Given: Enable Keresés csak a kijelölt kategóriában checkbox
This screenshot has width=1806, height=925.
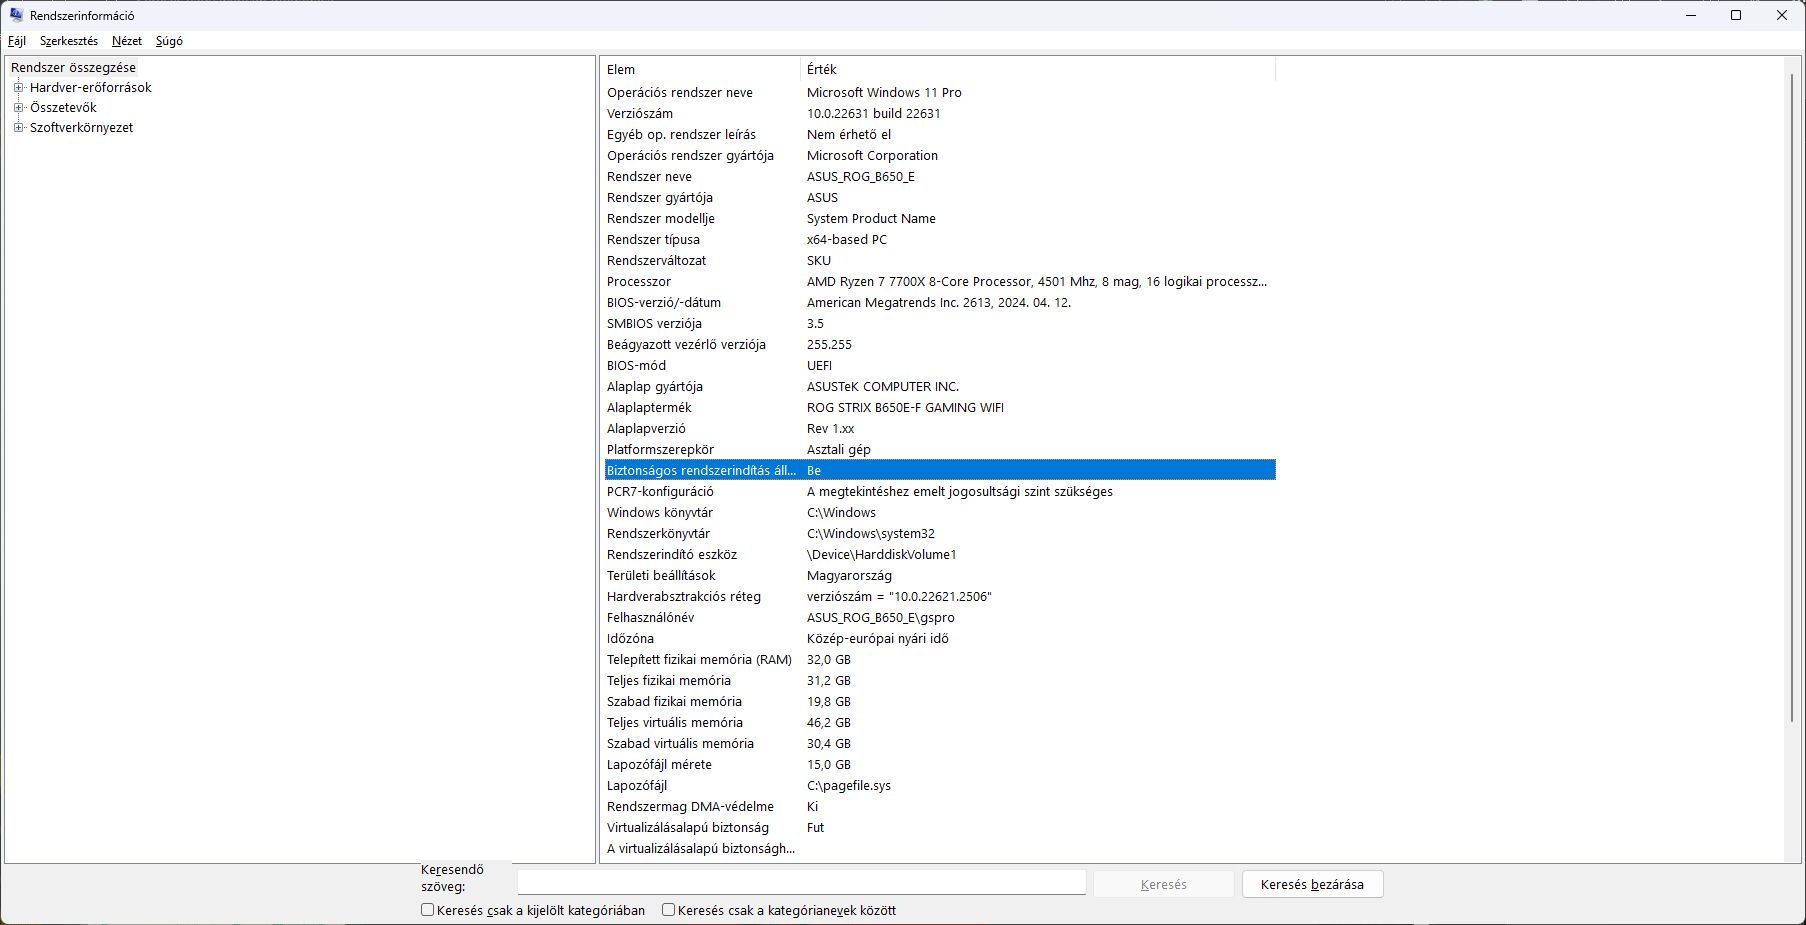Looking at the screenshot, I should (428, 910).
